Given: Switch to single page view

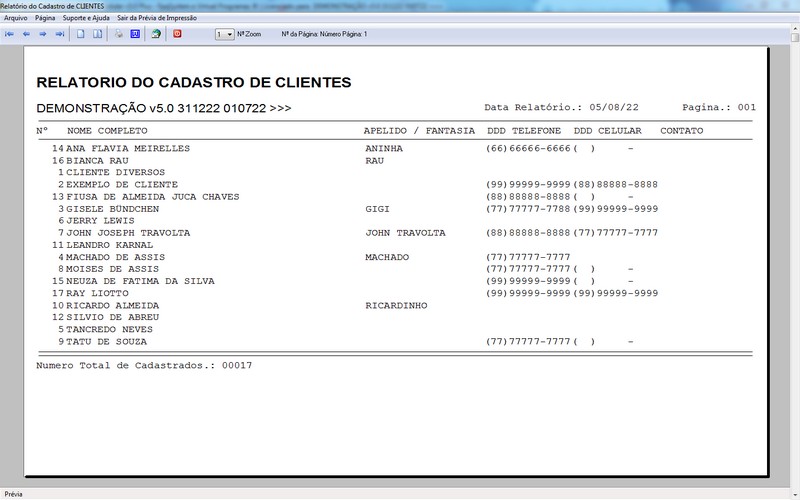Looking at the screenshot, I should (x=81, y=34).
